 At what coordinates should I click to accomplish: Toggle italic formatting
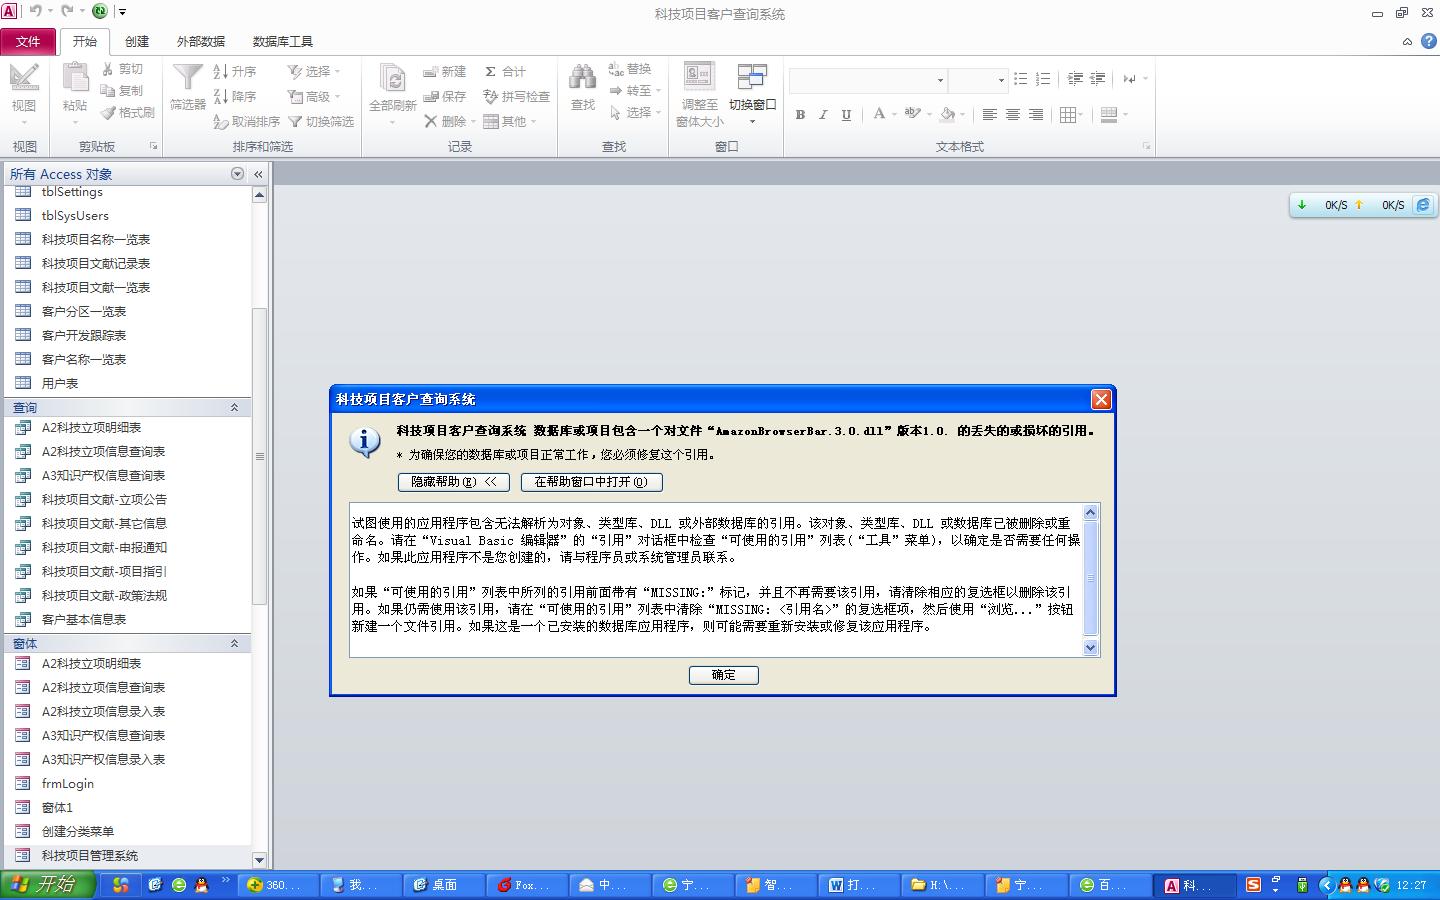click(x=823, y=115)
